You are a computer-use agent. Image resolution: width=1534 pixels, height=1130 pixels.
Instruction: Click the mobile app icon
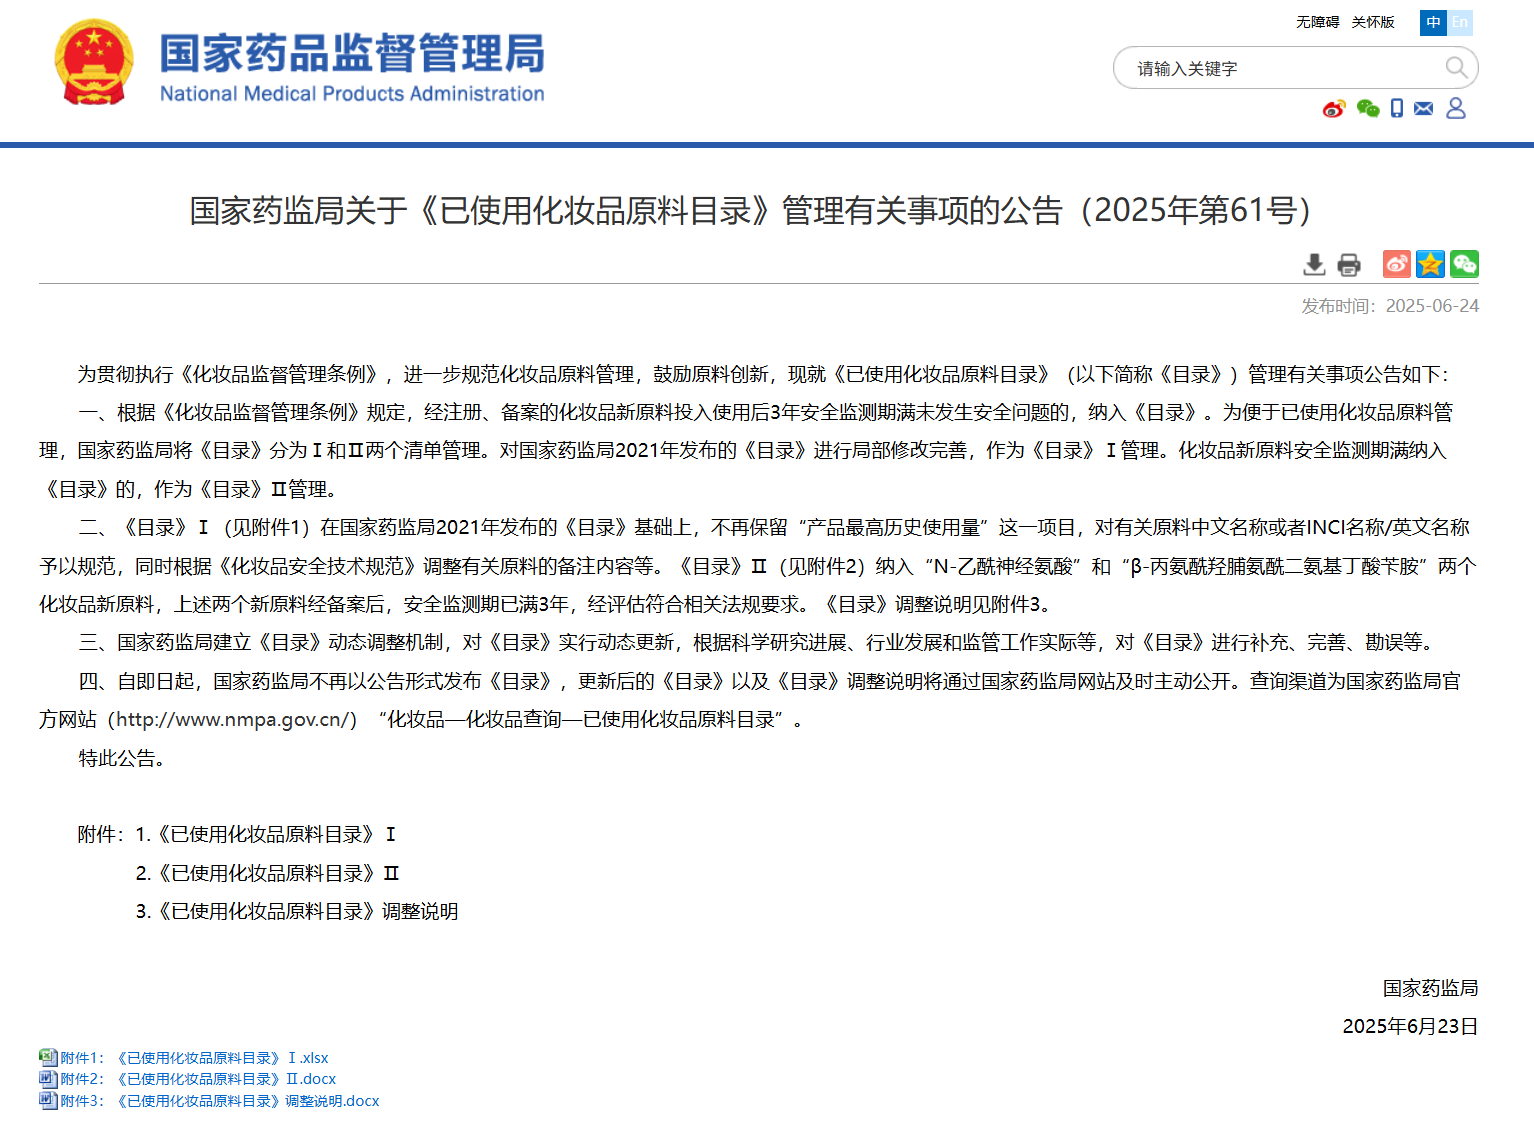[1395, 110]
